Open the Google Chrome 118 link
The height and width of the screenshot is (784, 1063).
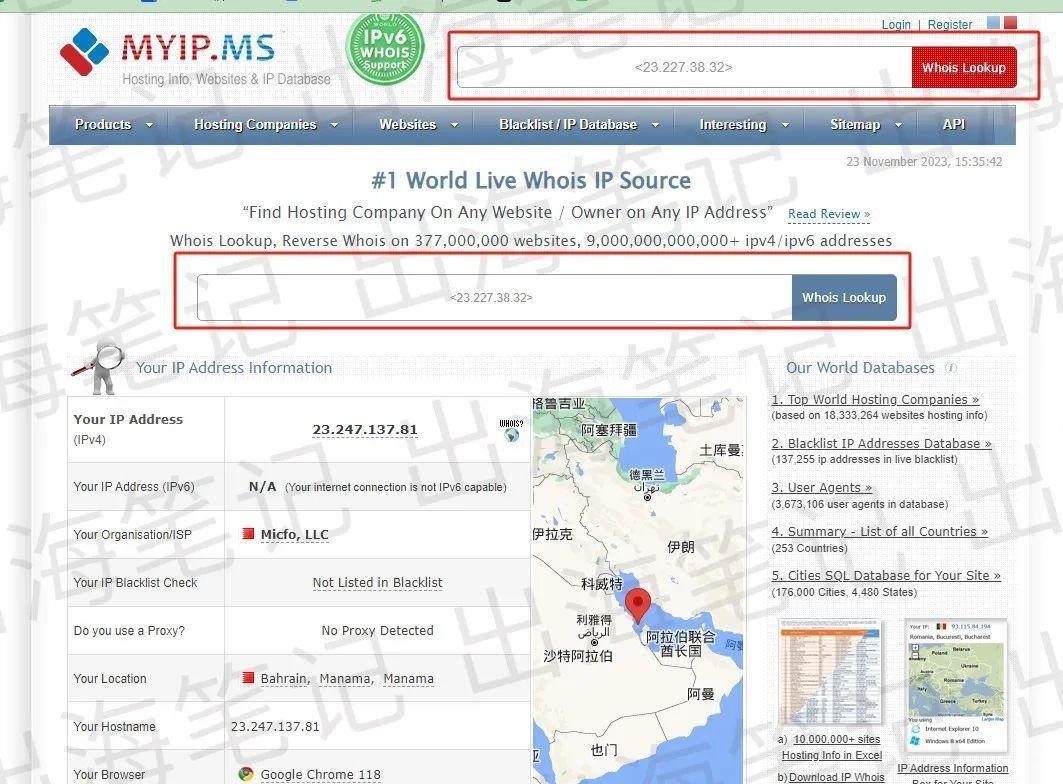click(x=321, y=775)
